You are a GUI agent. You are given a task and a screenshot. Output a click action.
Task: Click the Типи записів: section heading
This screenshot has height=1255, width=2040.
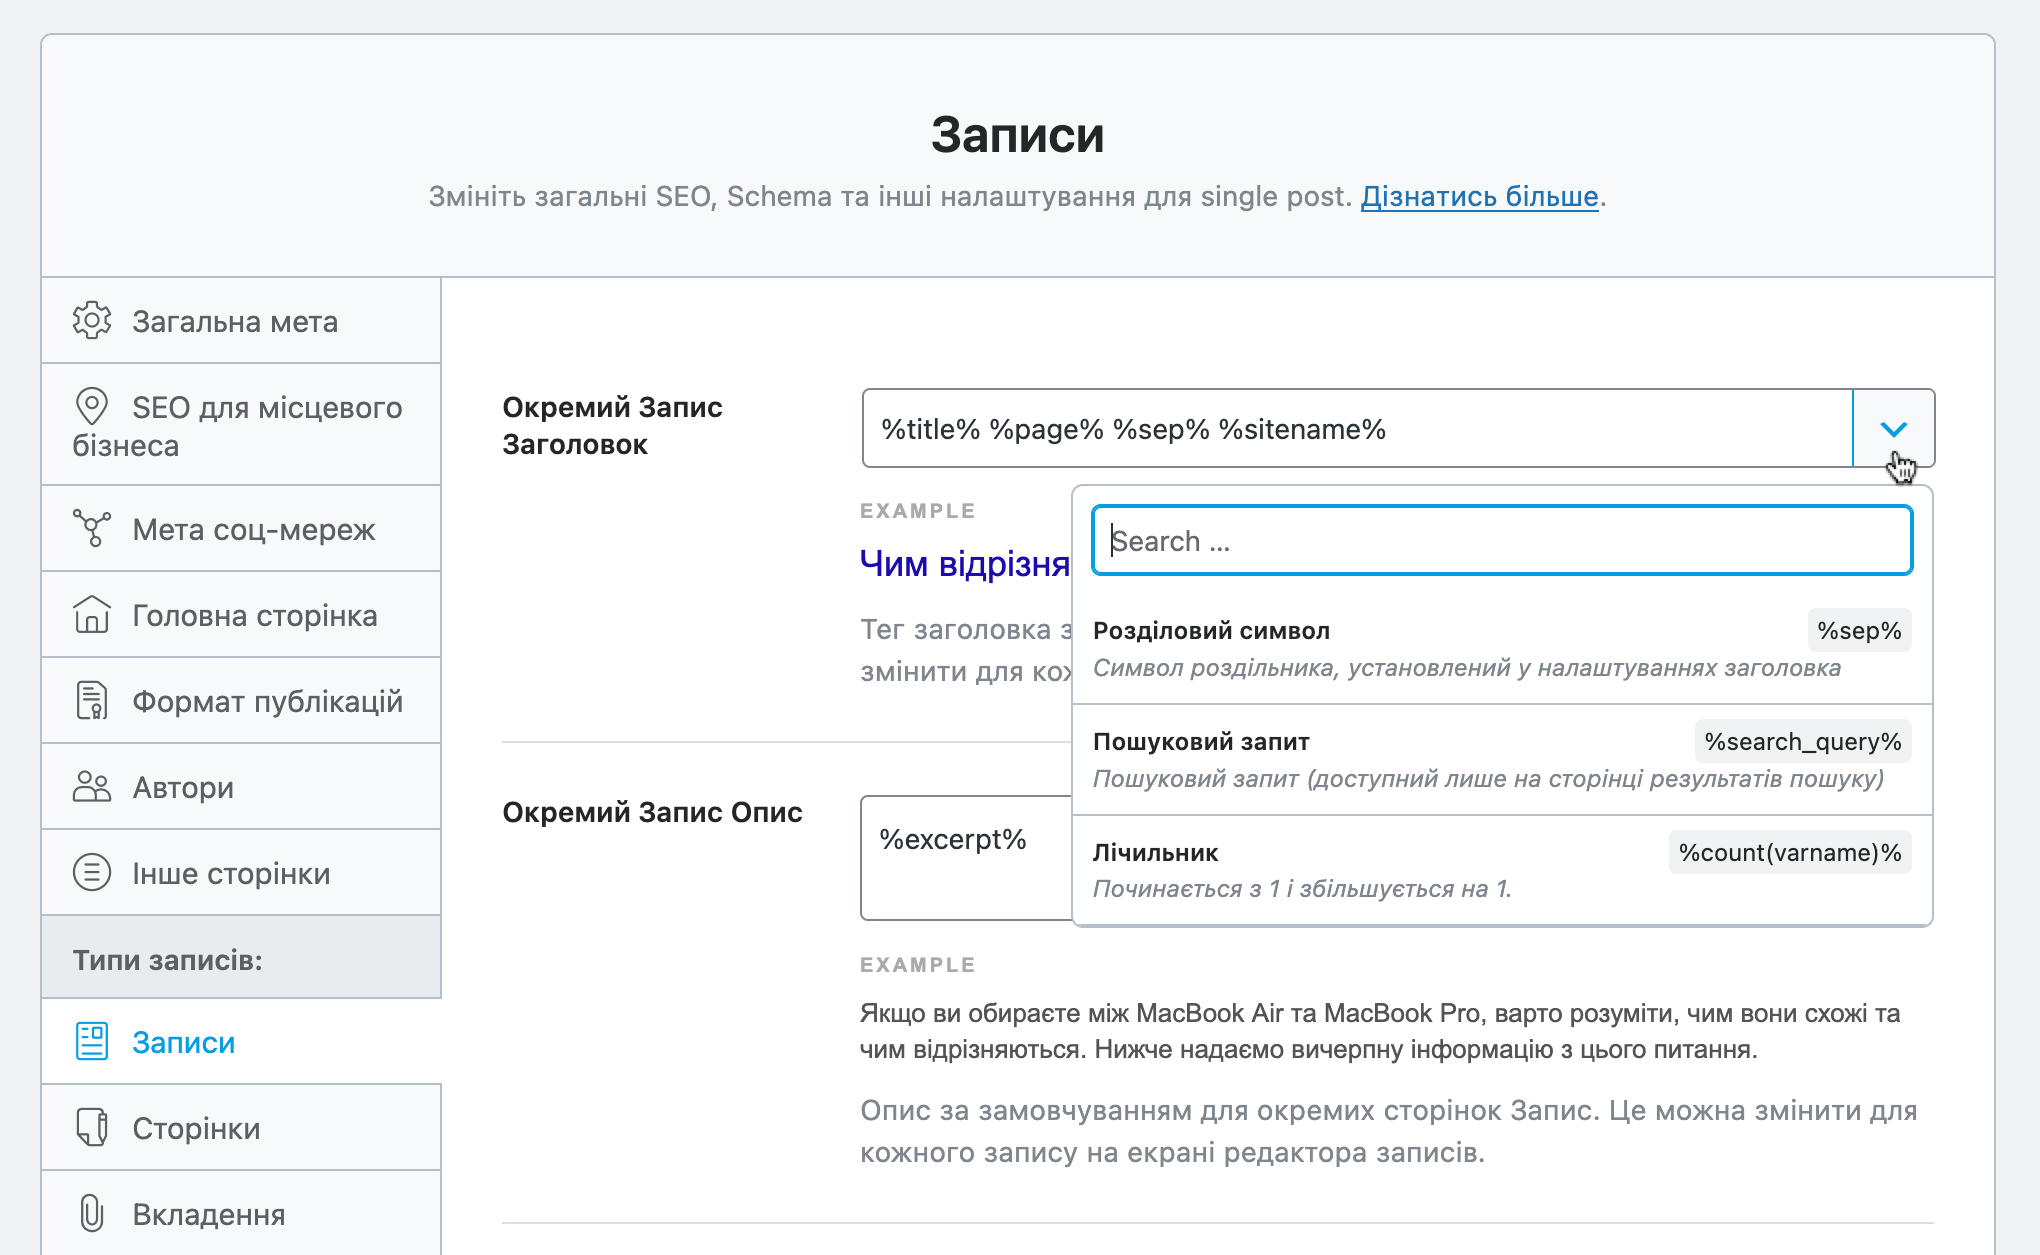167,960
